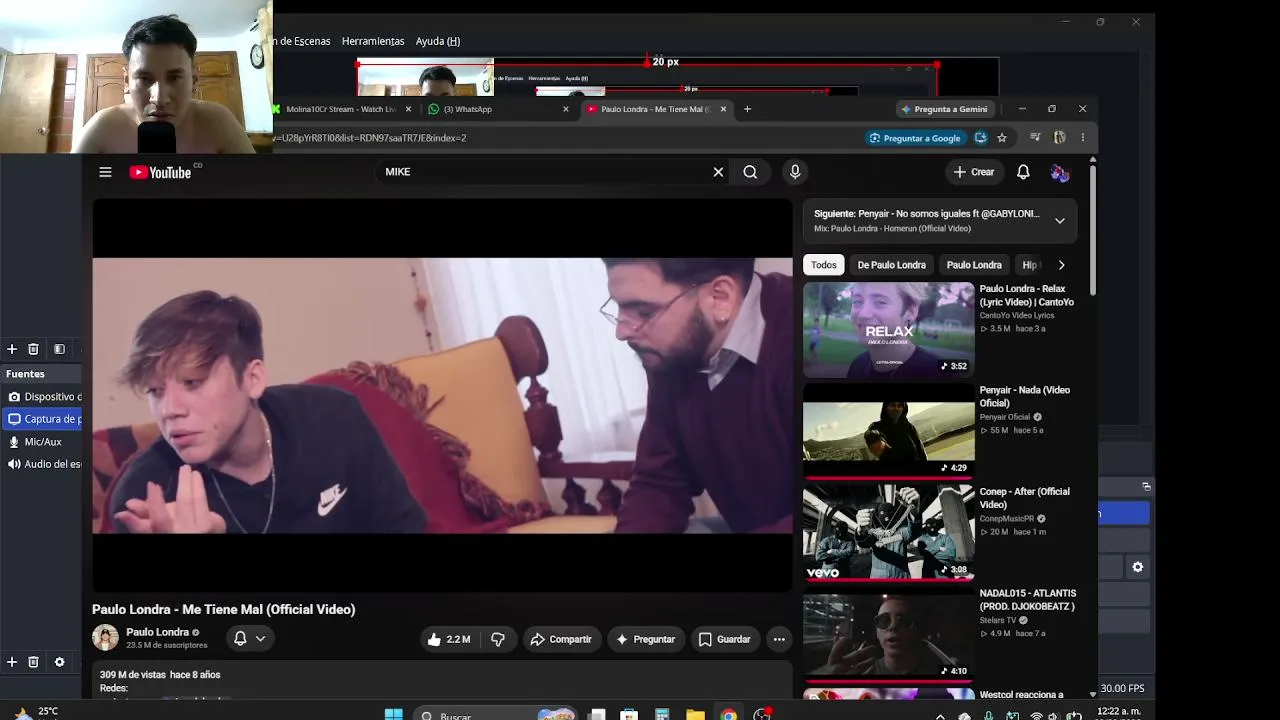Open source properties gear in OBS
The height and width of the screenshot is (720, 1280).
(59, 662)
